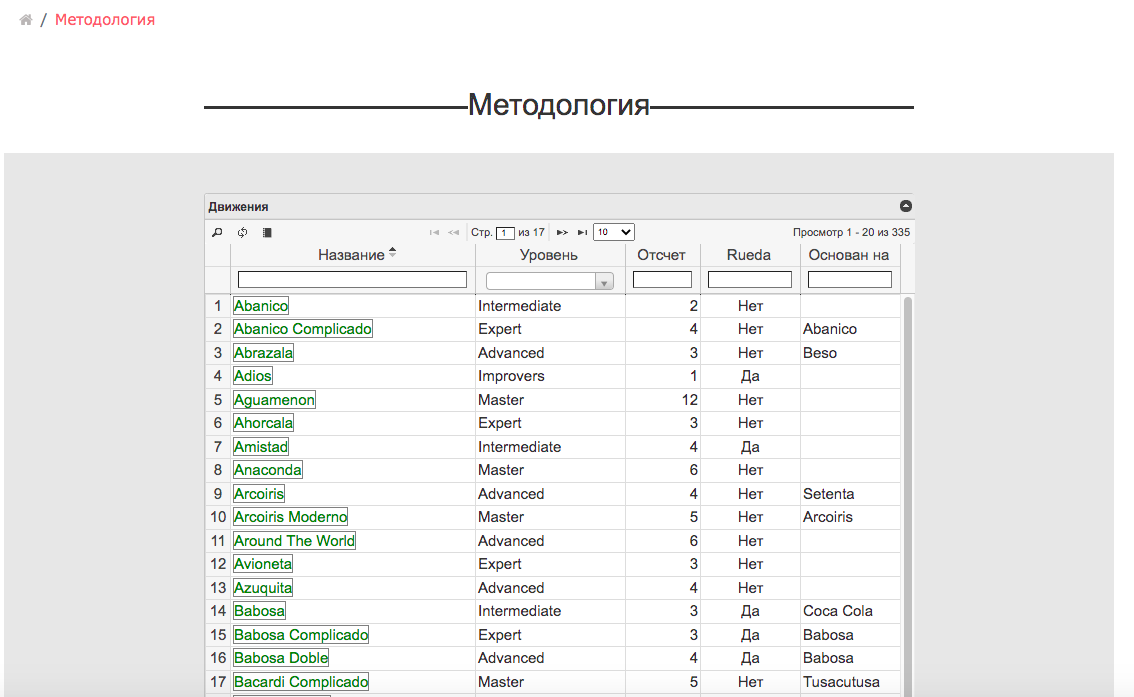The height and width of the screenshot is (697, 1134).
Task: Collapse the Движения grid panel
Action: (905, 206)
